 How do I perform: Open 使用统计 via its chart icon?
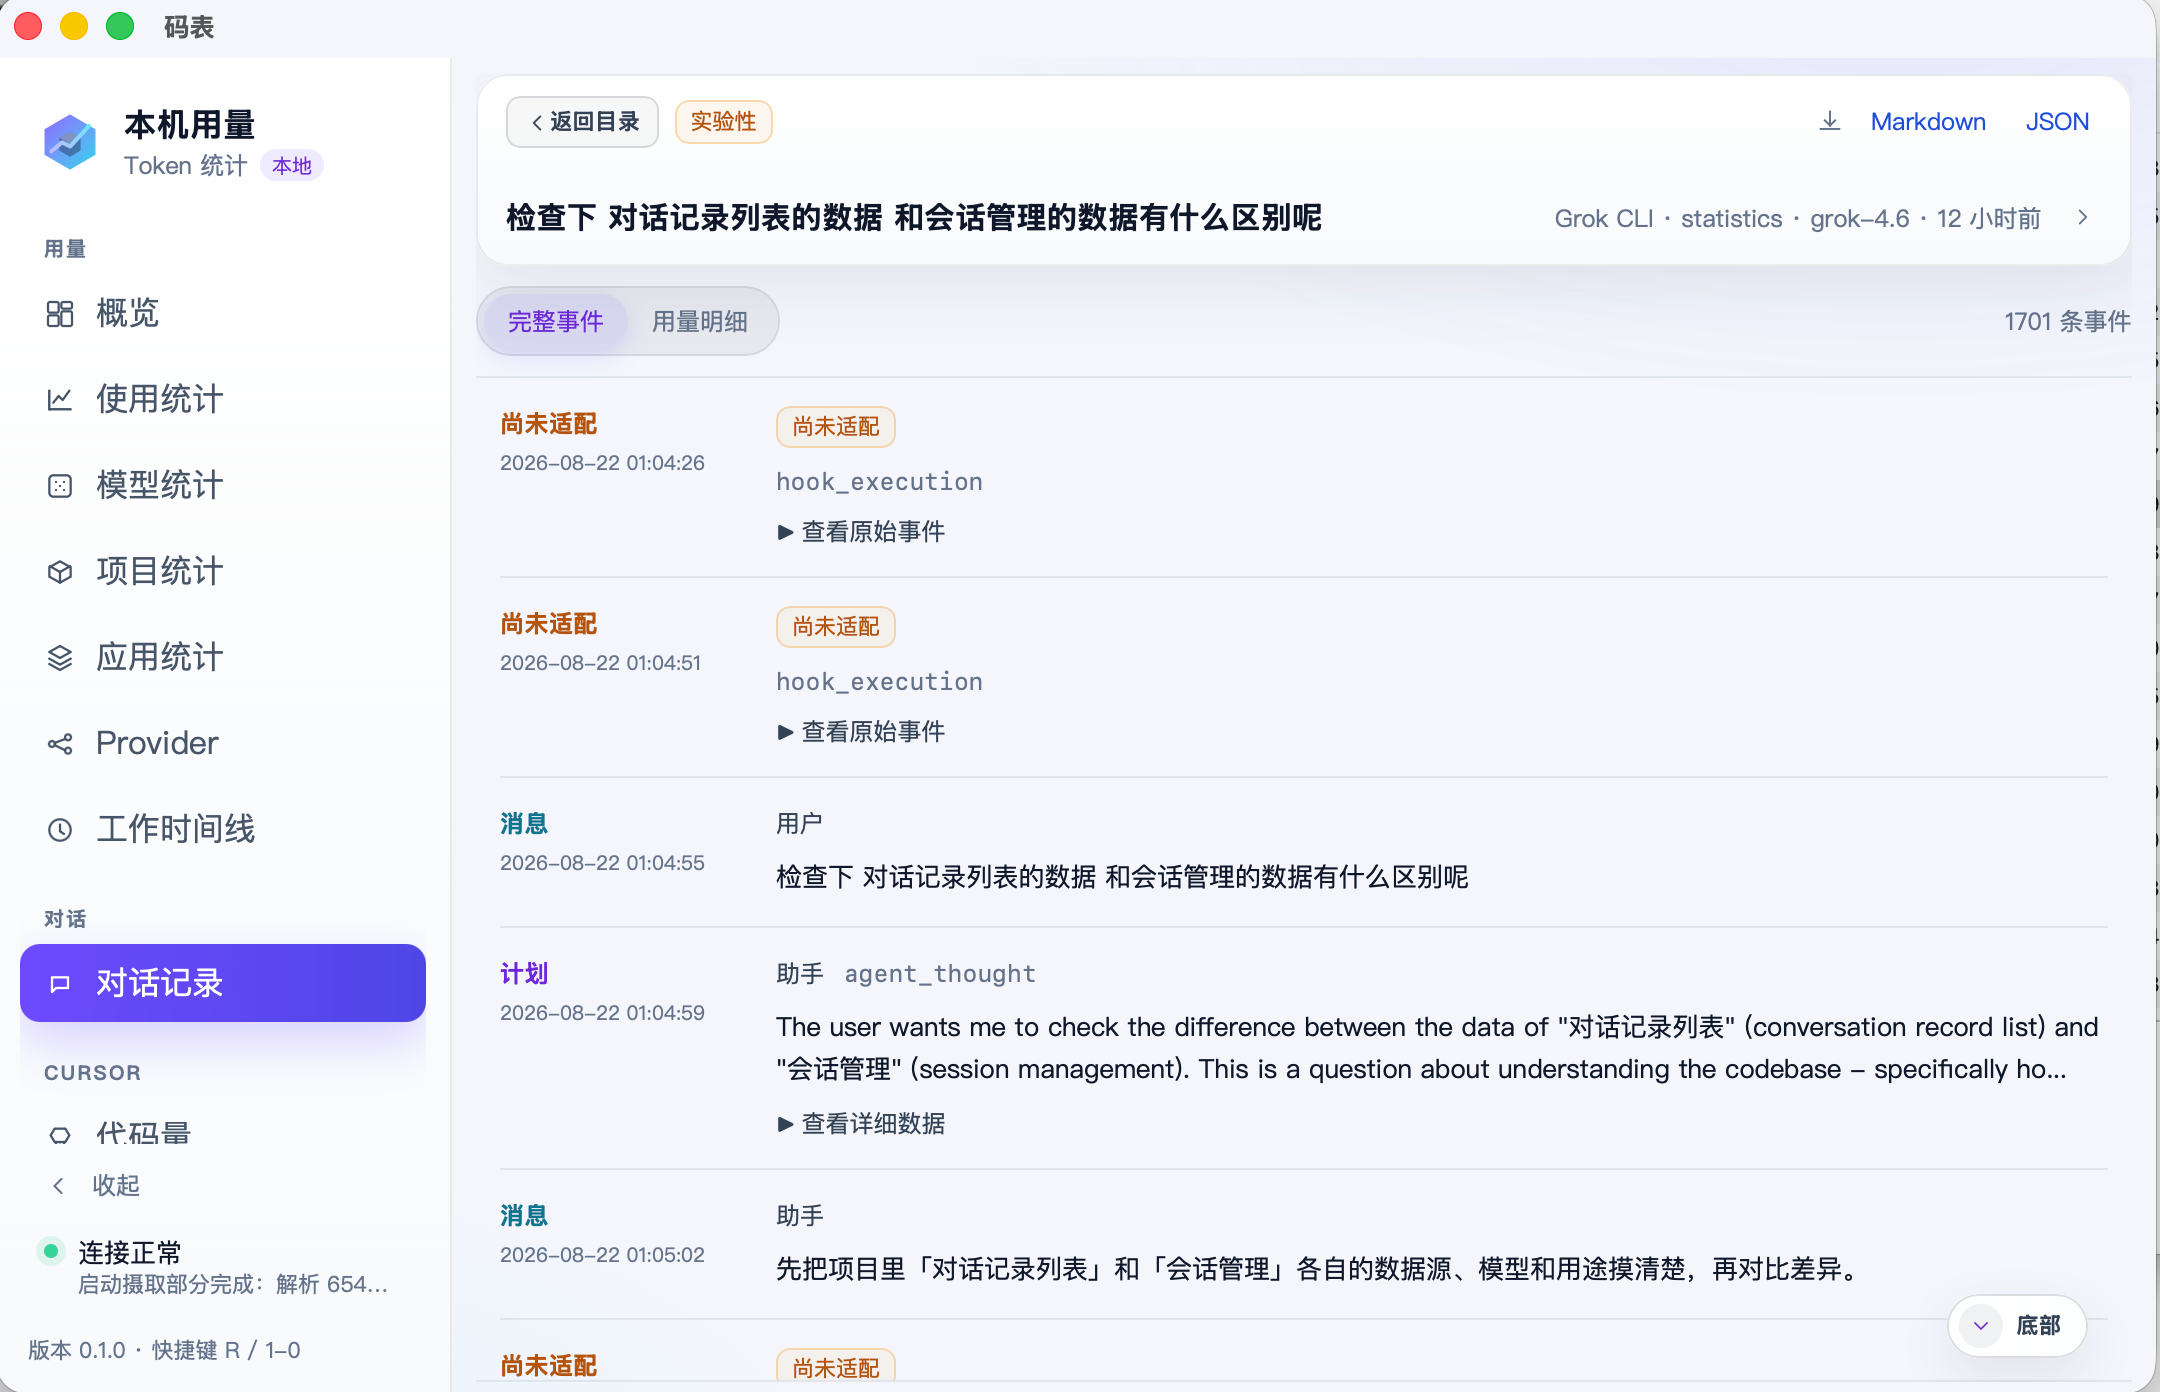point(60,400)
